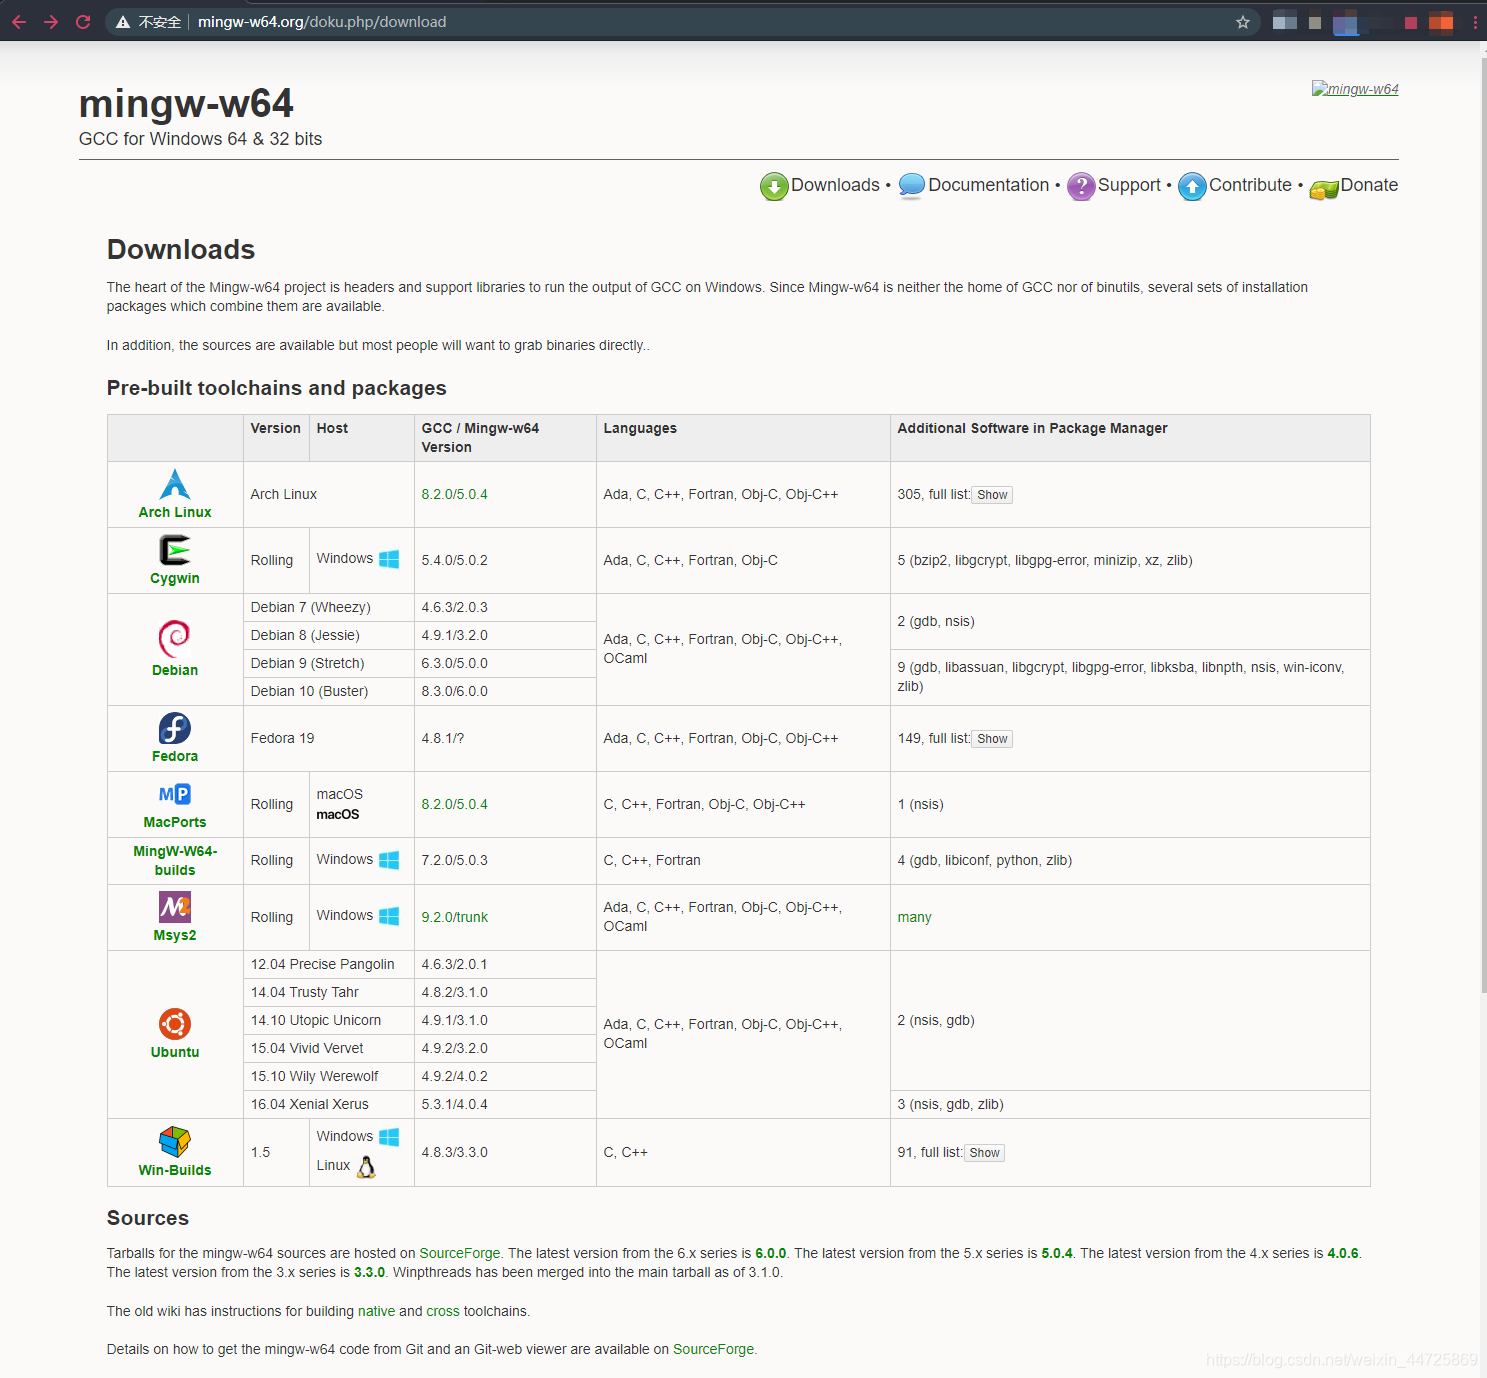1487x1378 pixels.
Task: Click the browser back arrow
Action: [x=19, y=22]
